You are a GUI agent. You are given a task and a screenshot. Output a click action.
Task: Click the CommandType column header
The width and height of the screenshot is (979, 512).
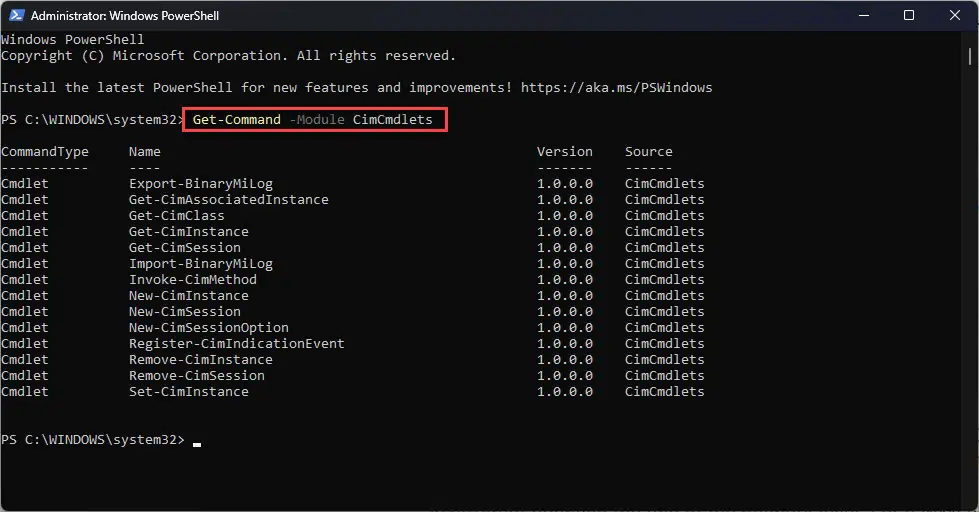(45, 152)
